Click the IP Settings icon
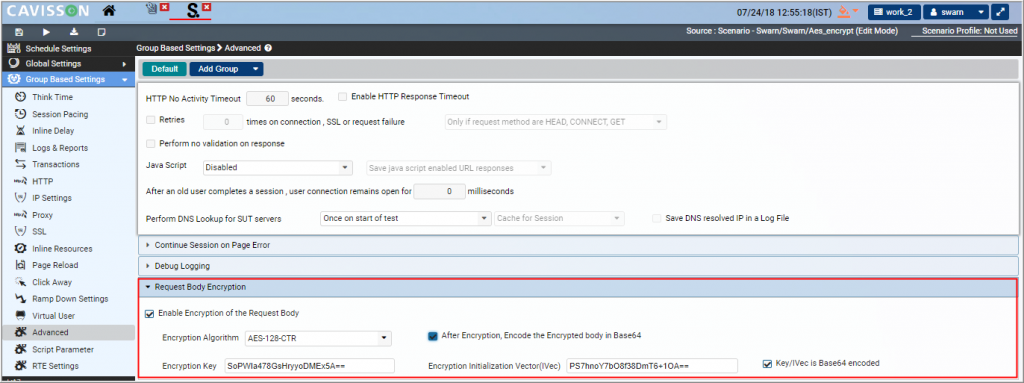The width and height of the screenshot is (1024, 383). (x=20, y=198)
